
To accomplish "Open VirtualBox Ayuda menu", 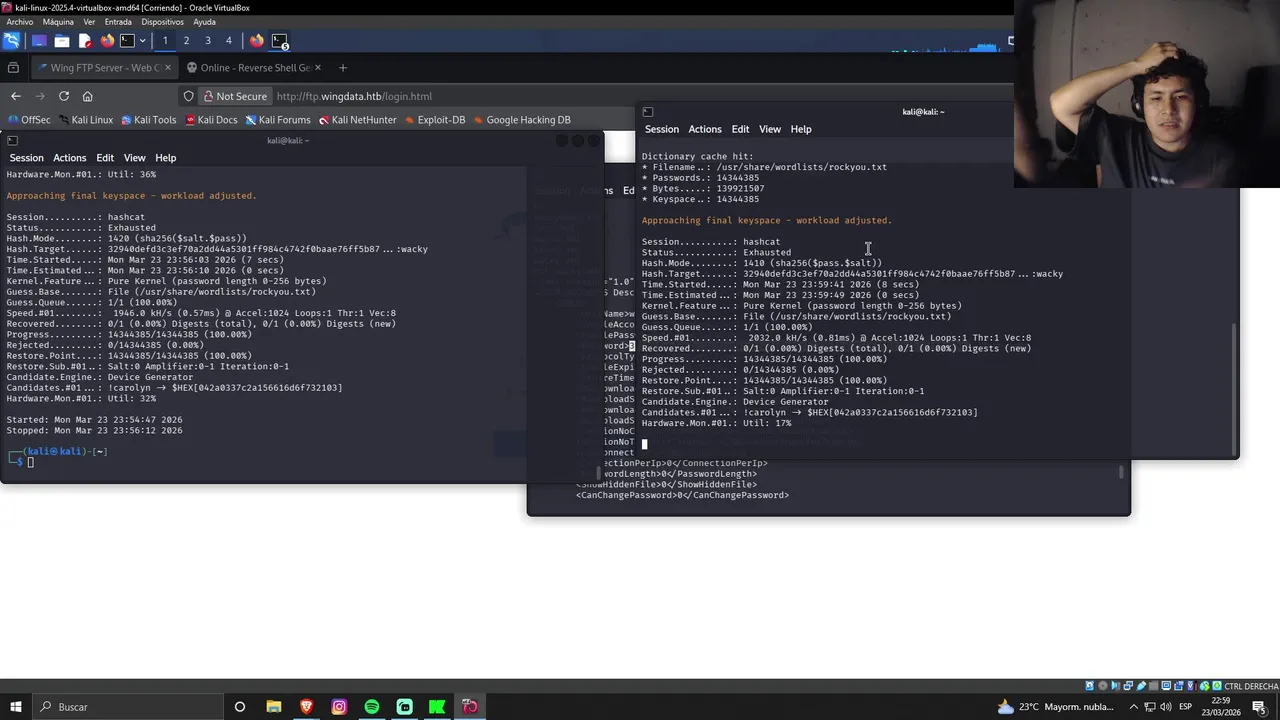I will (204, 22).
